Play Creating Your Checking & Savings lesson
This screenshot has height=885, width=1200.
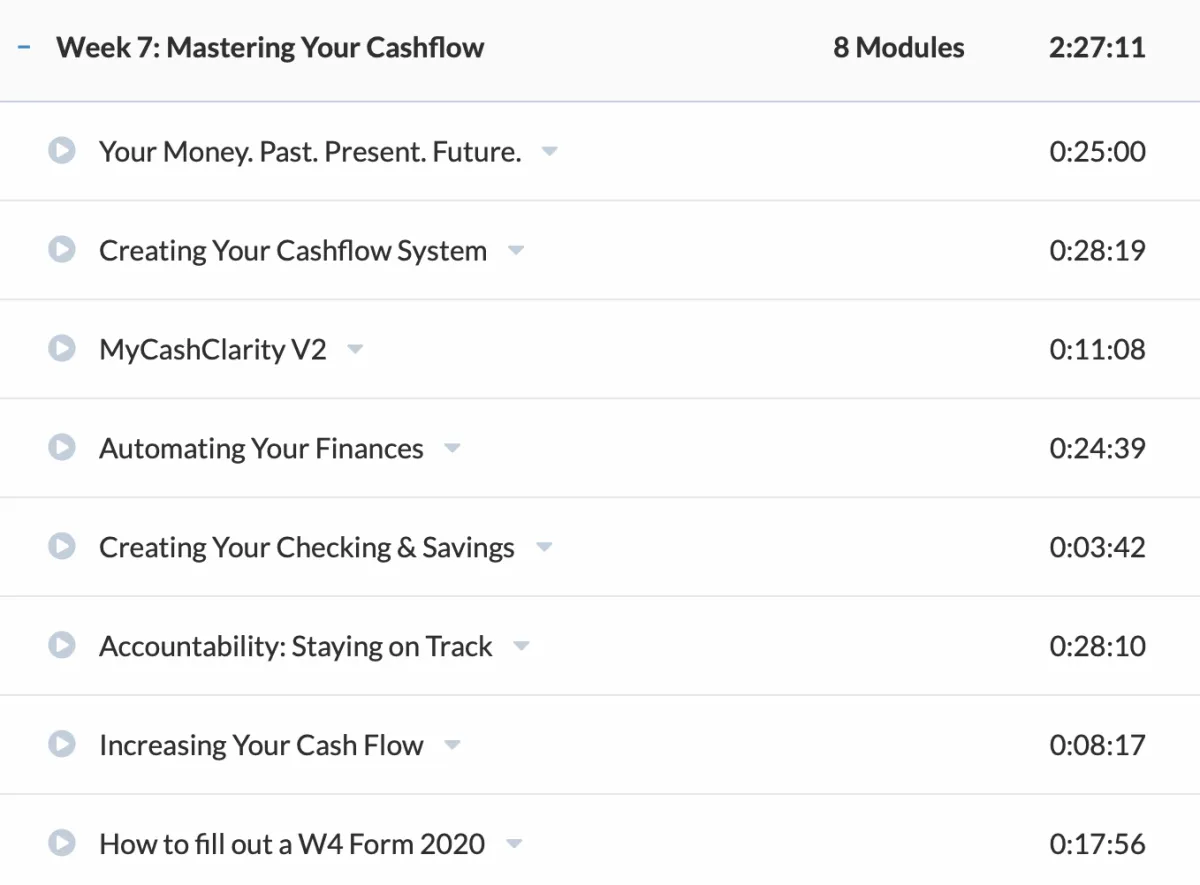62,547
